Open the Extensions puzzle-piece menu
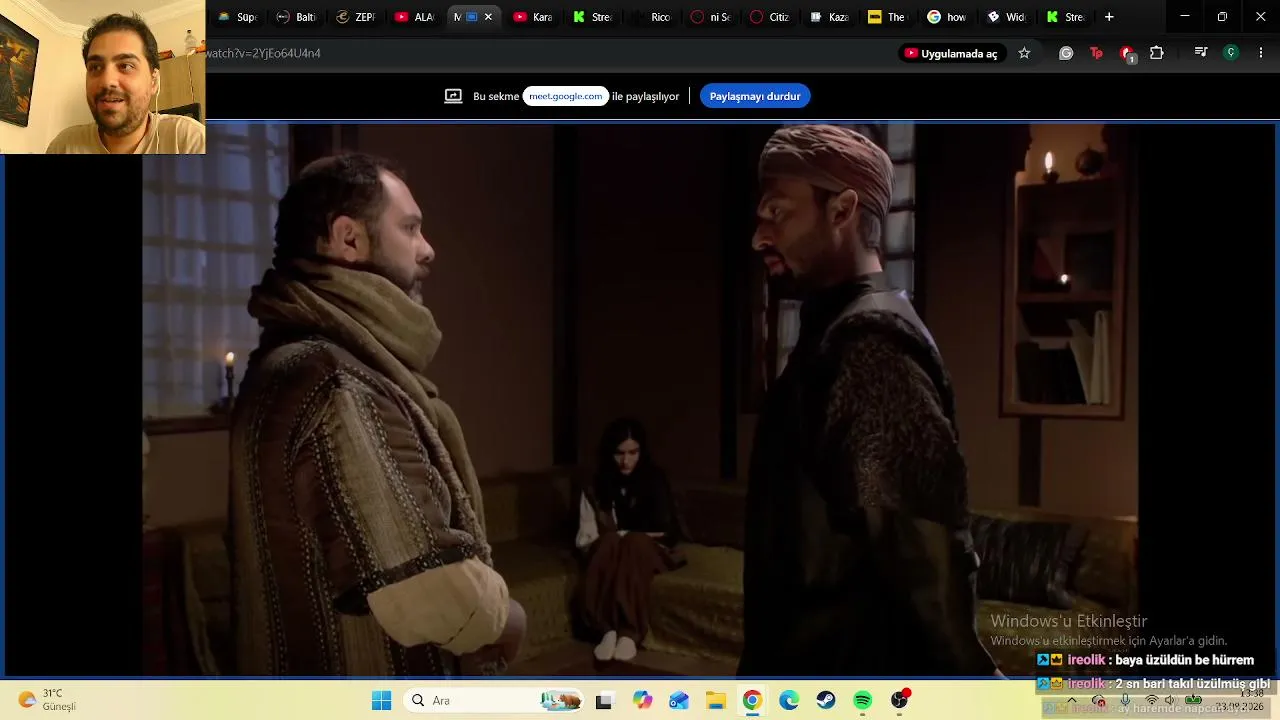This screenshot has width=1280, height=720. 1157,53
